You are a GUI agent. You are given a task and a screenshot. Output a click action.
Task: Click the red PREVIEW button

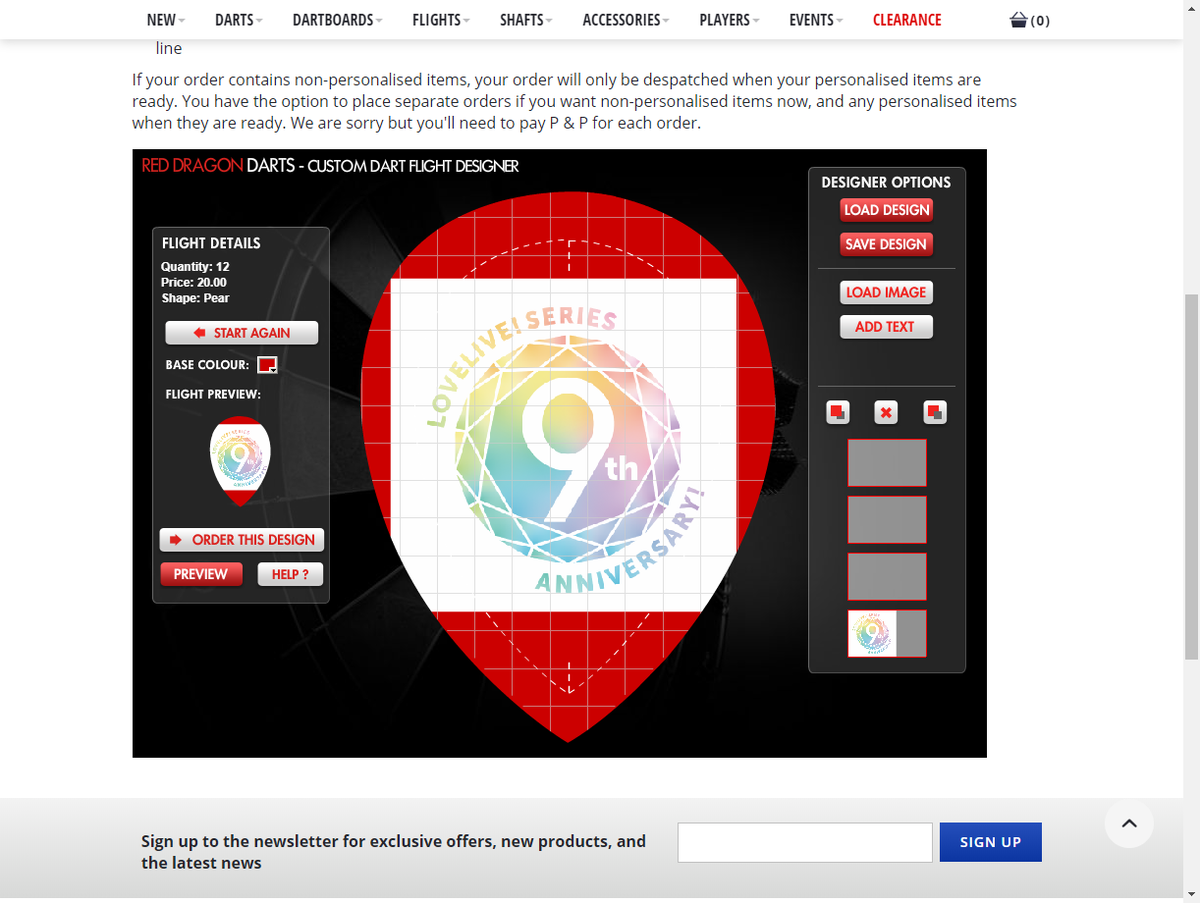coord(201,574)
